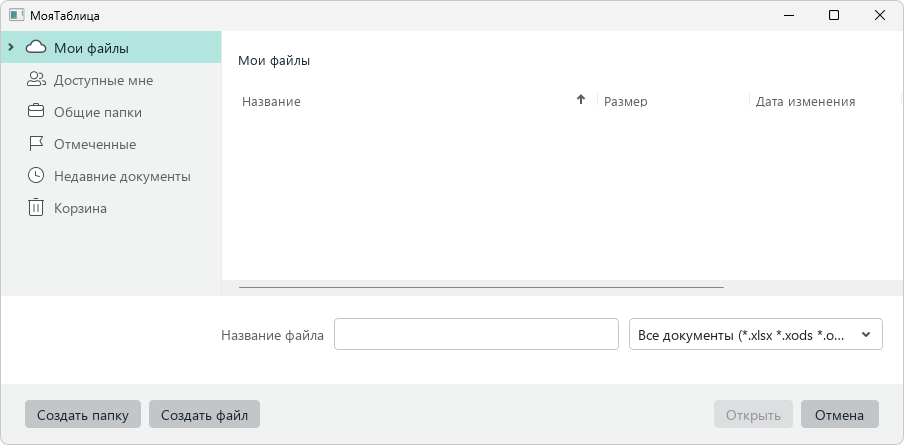Click the briefcase icon for Общие папки
904x445 pixels.
tap(36, 112)
